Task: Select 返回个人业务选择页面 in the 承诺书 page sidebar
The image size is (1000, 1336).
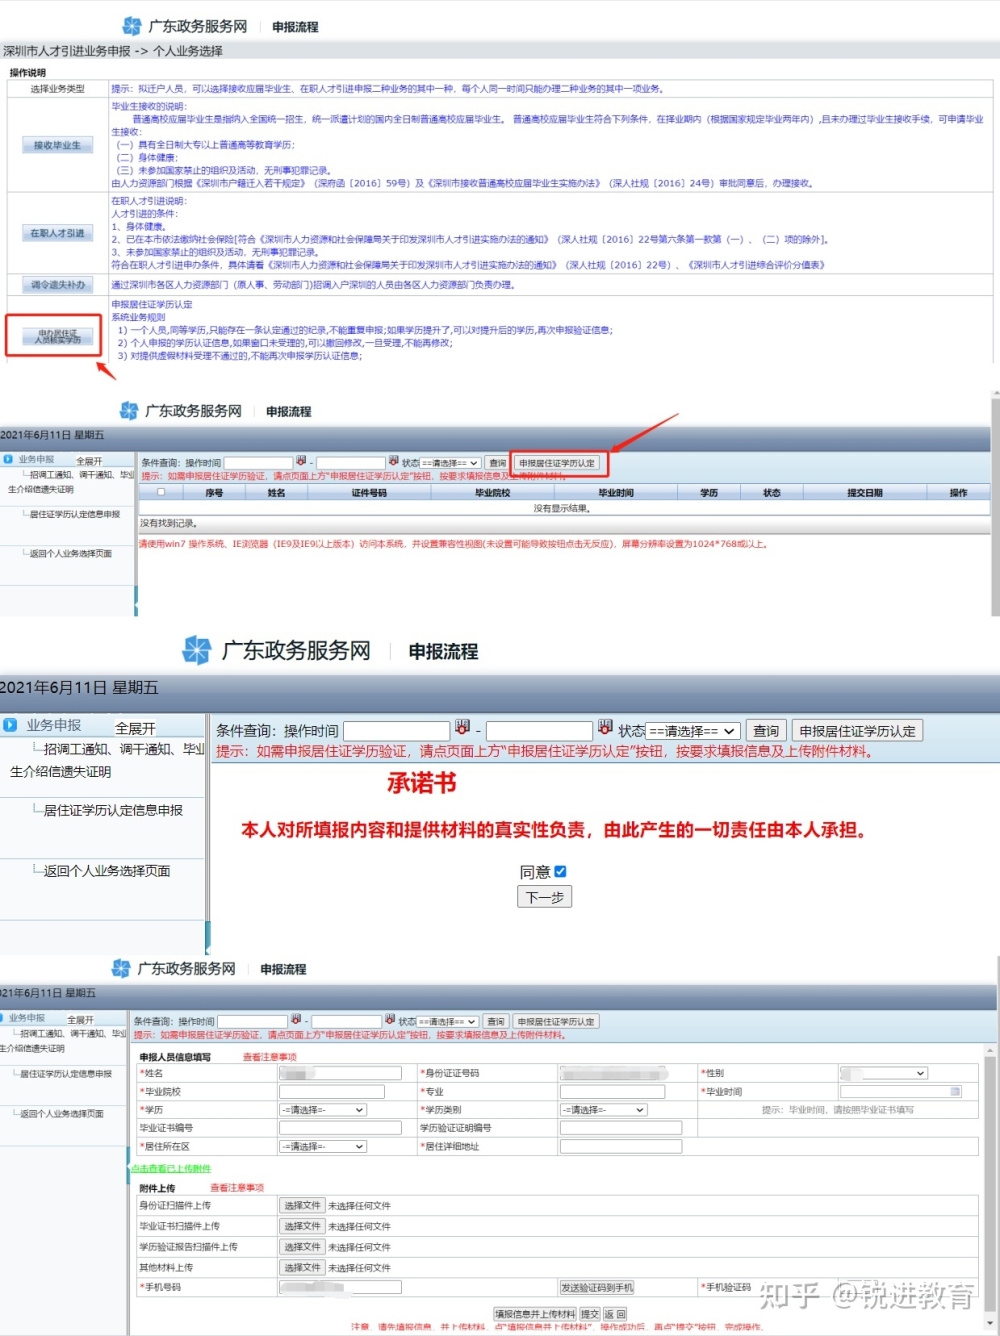Action: coord(107,871)
